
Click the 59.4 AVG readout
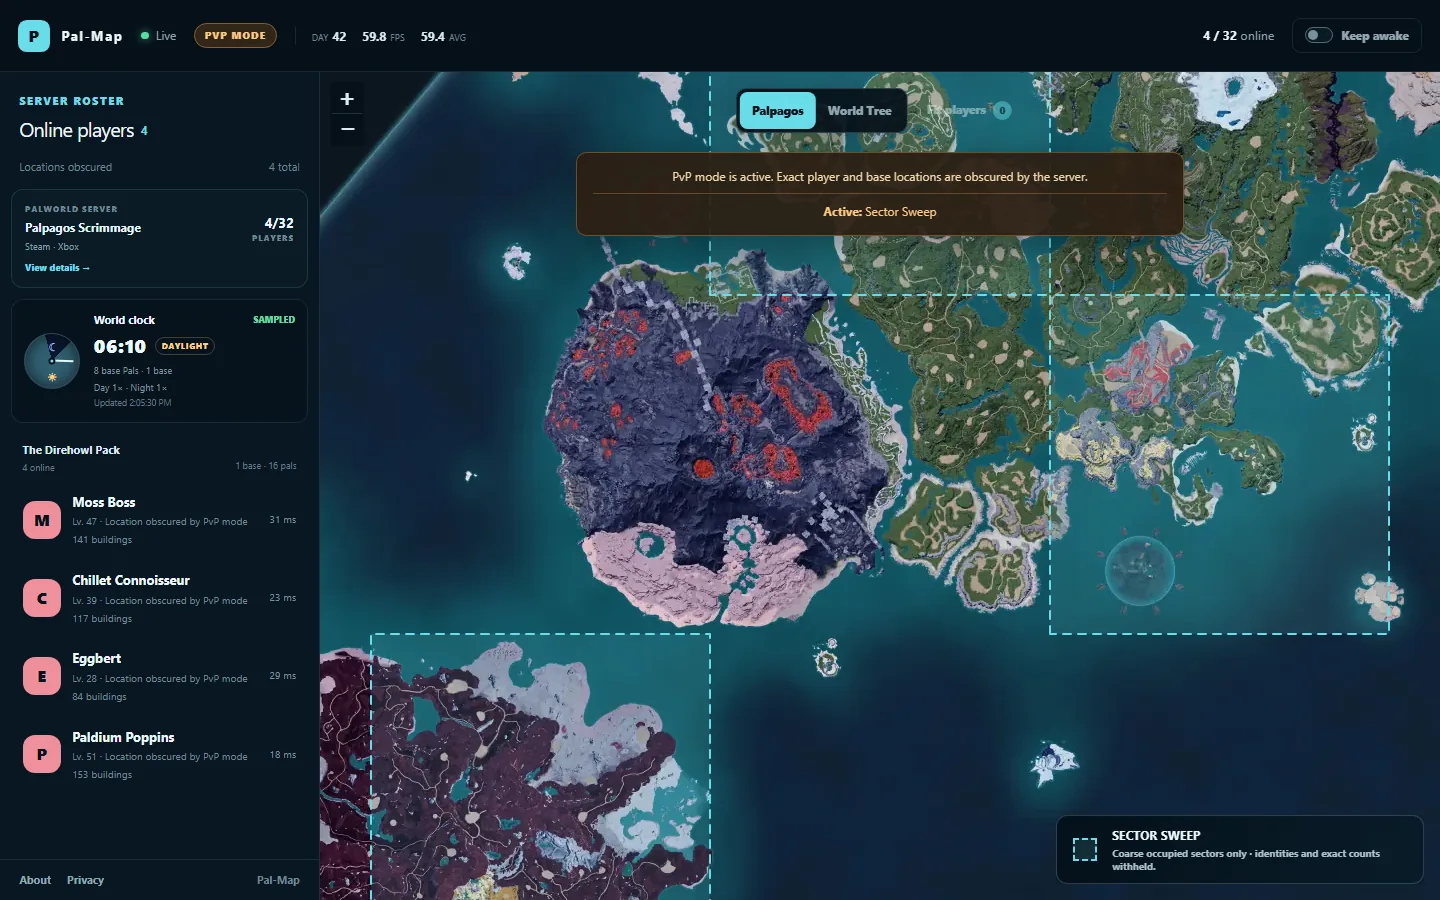pyautogui.click(x=443, y=37)
